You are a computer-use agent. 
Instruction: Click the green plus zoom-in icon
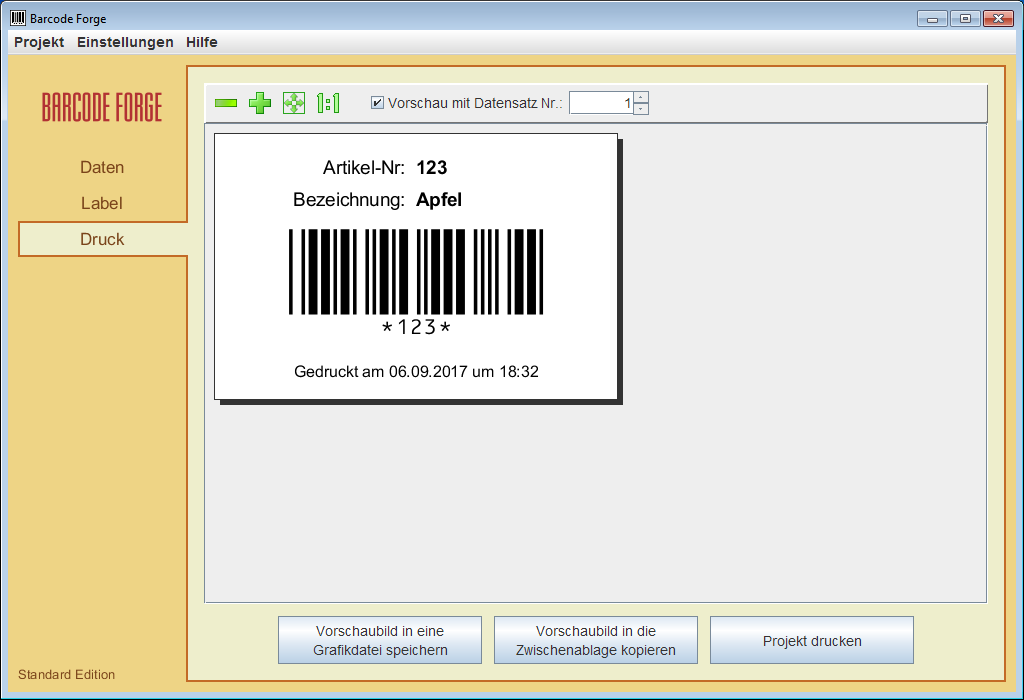(260, 103)
